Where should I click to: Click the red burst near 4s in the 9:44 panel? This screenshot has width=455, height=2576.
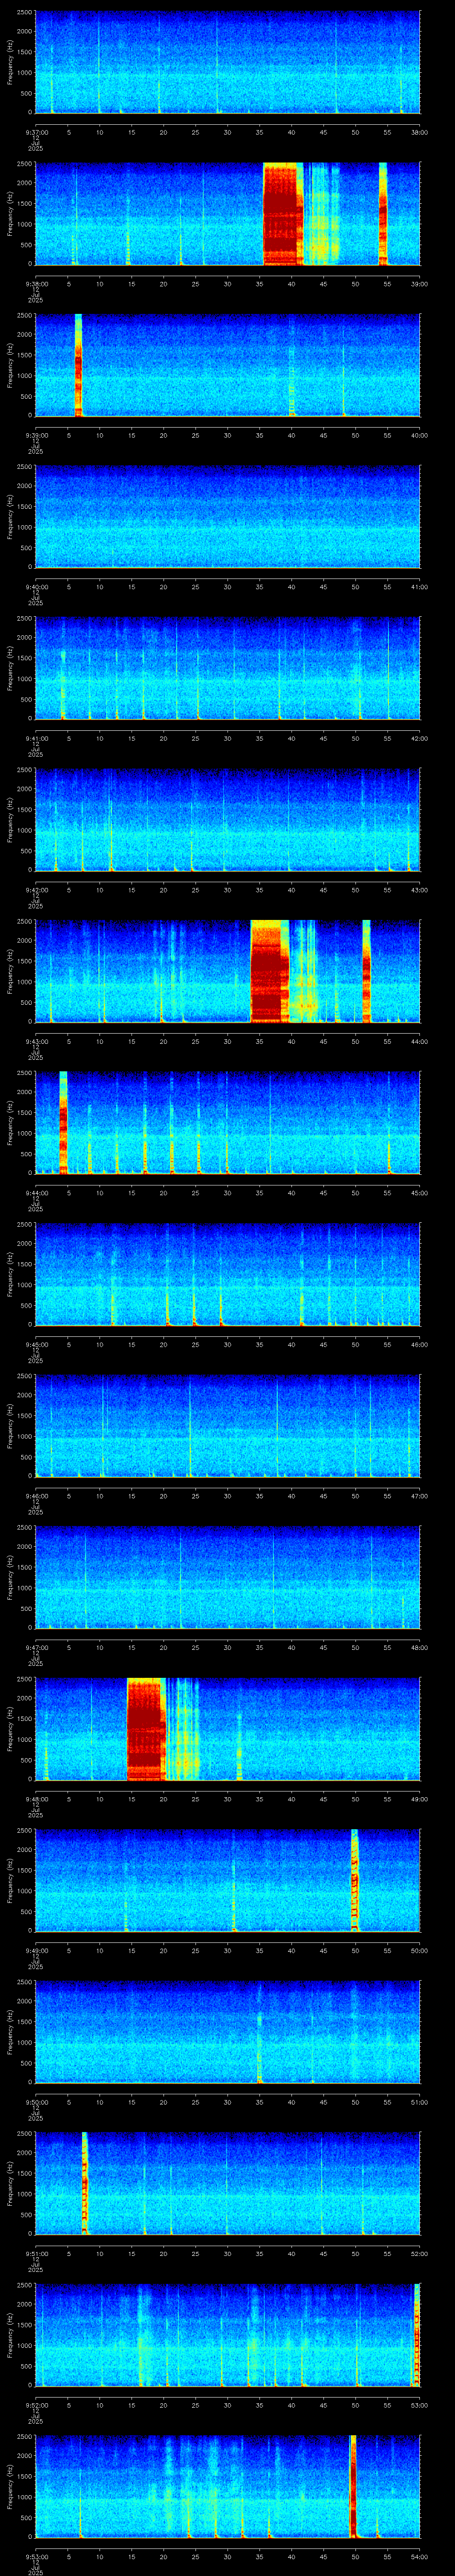[63, 1123]
